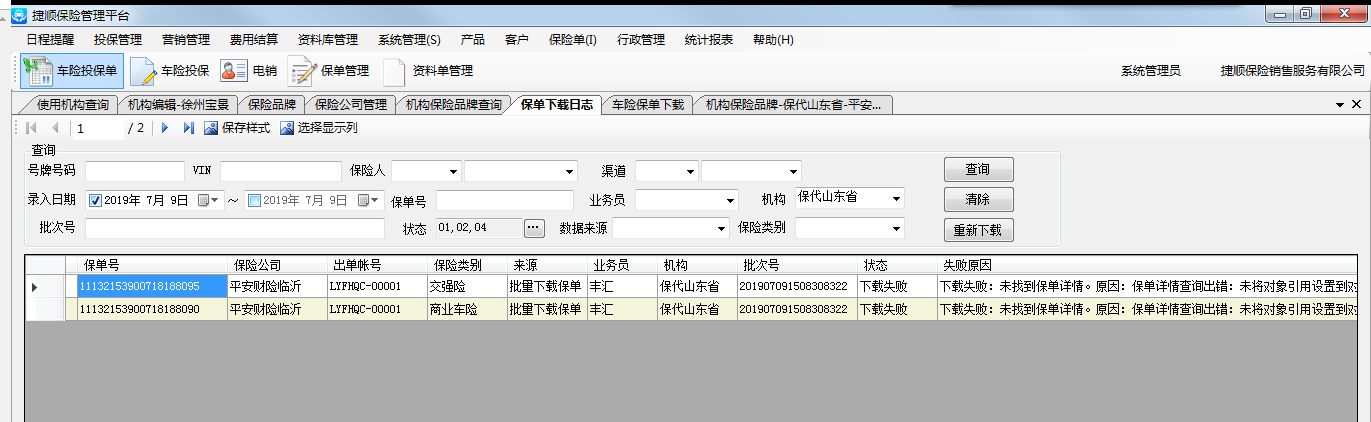Go to next page arrow icon
The width and height of the screenshot is (1371, 422).
165,128
